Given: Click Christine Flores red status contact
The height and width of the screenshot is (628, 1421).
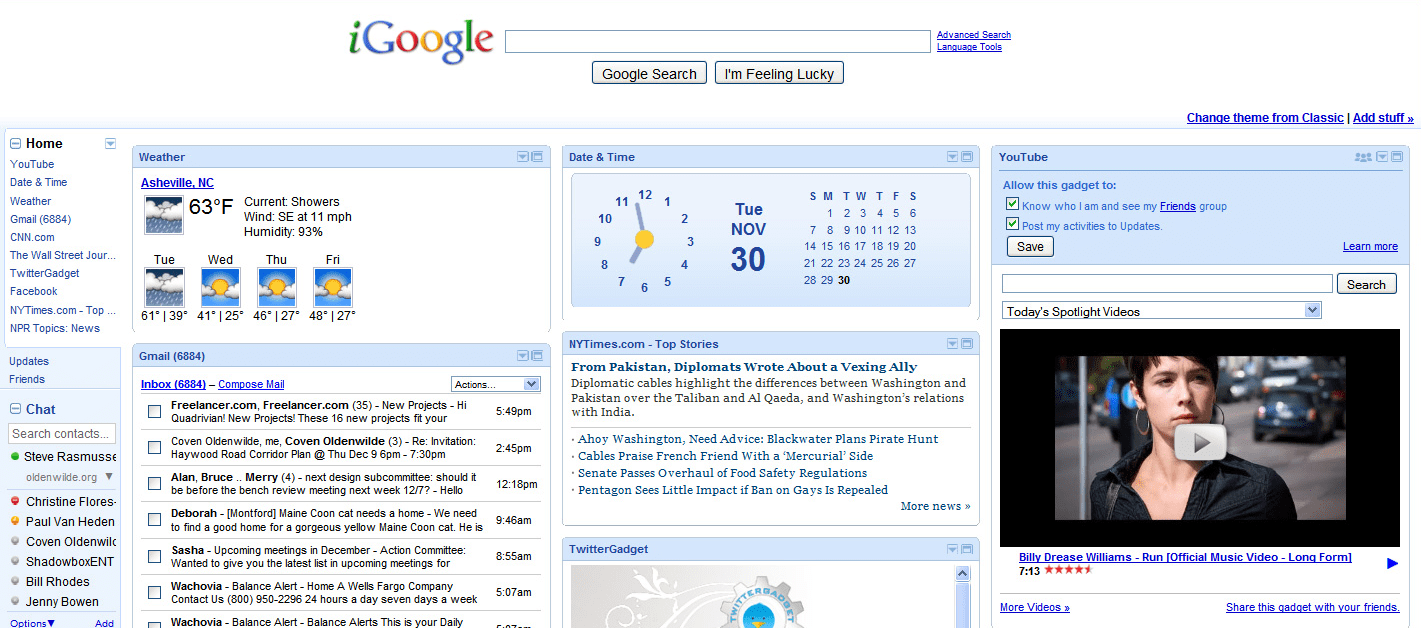Looking at the screenshot, I should [64, 502].
